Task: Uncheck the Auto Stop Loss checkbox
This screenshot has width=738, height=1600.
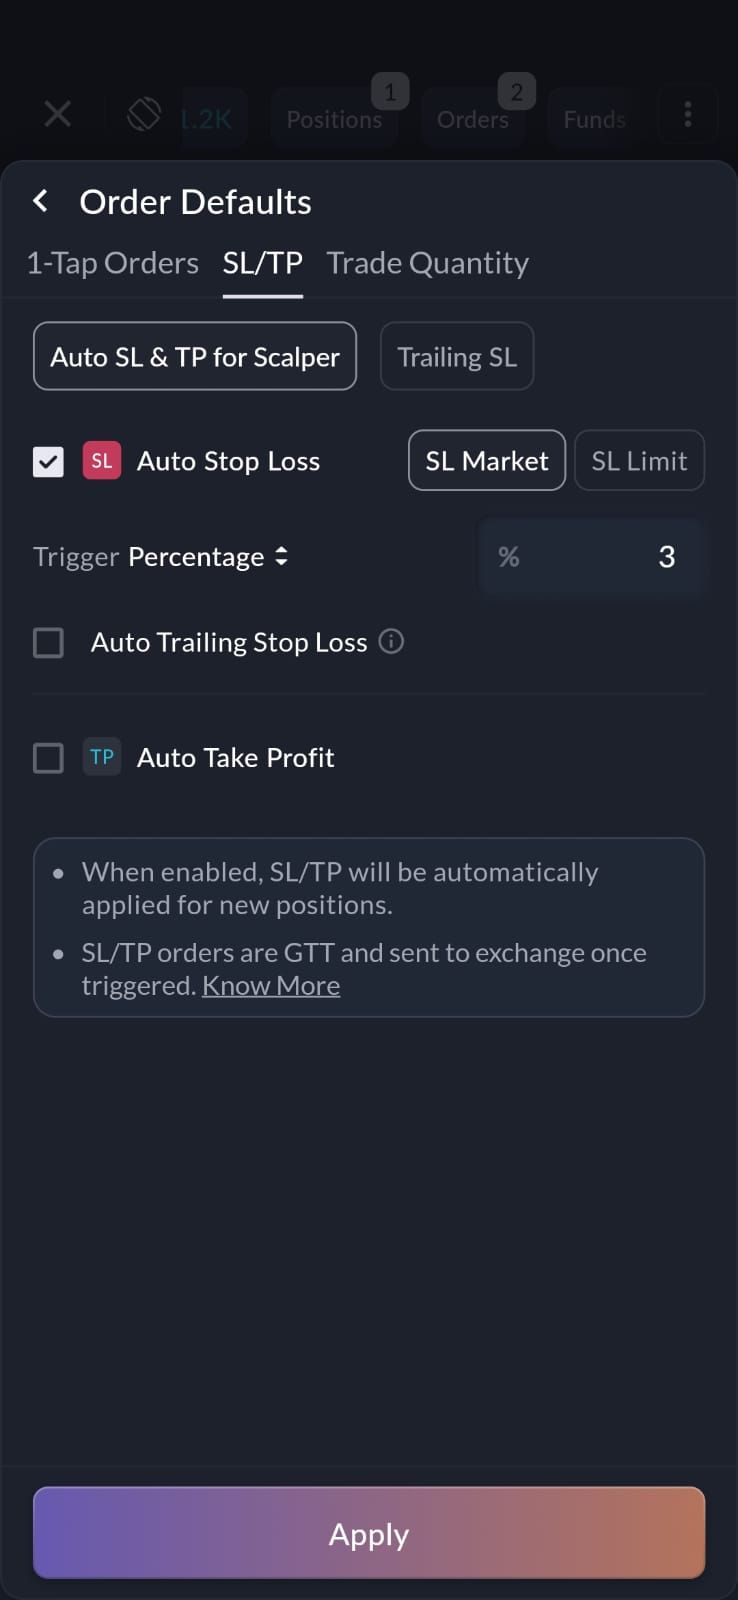Action: 48,462
